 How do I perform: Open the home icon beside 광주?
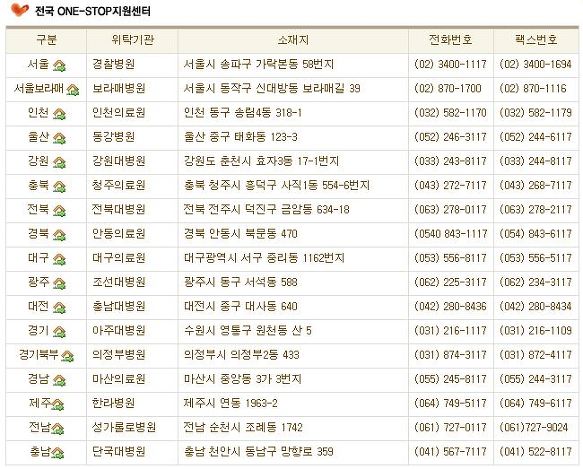point(59,283)
